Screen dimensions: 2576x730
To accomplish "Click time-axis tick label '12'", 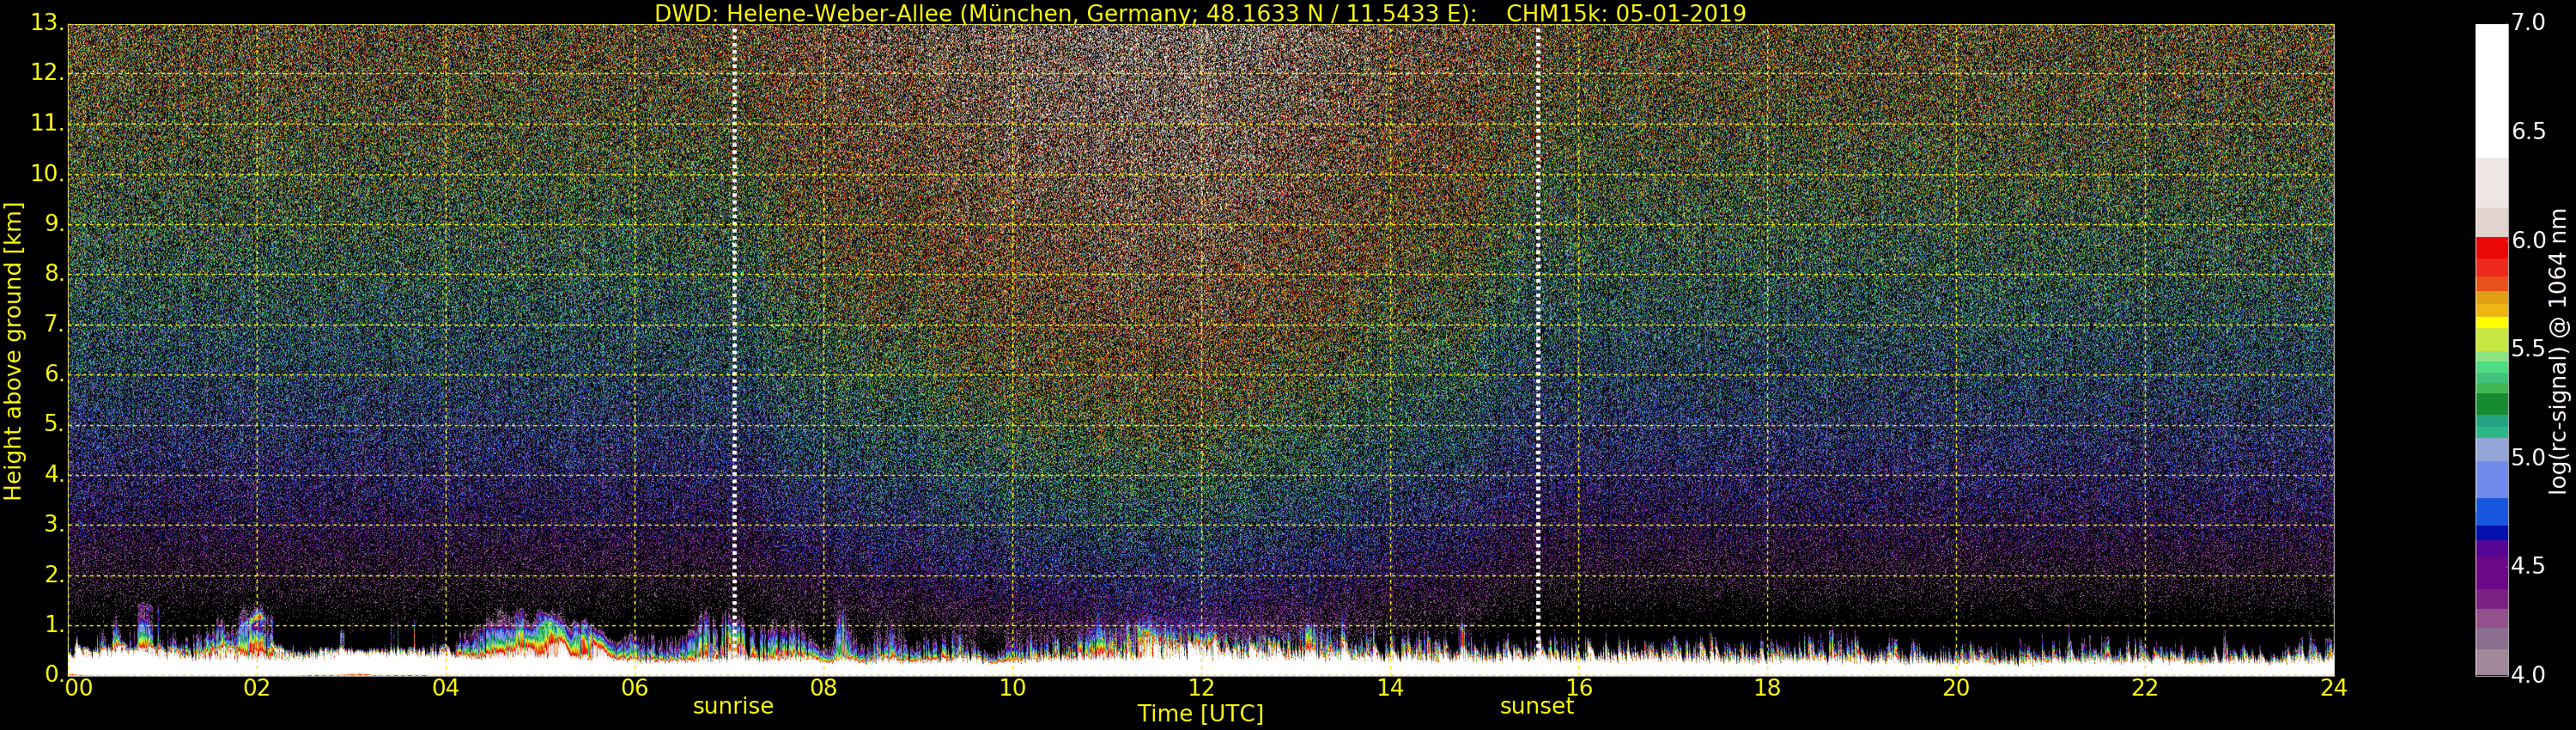I will [1201, 688].
